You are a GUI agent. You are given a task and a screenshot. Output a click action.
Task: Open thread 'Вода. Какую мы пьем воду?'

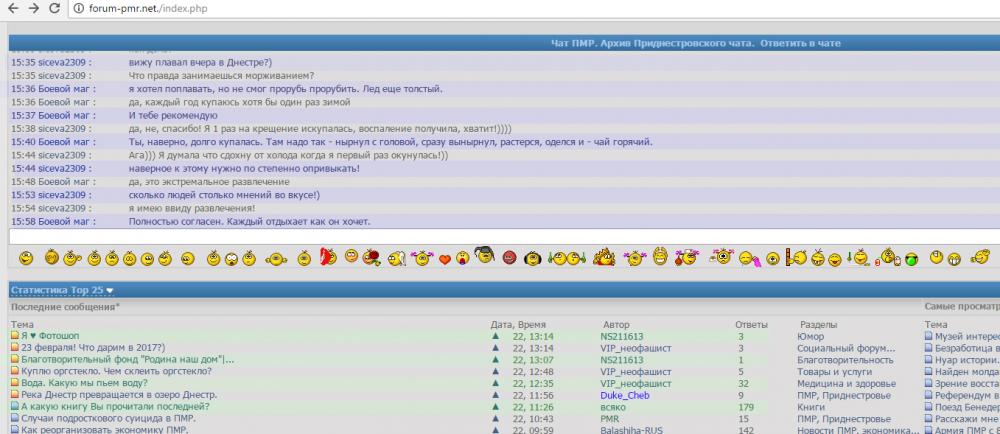click(x=84, y=383)
